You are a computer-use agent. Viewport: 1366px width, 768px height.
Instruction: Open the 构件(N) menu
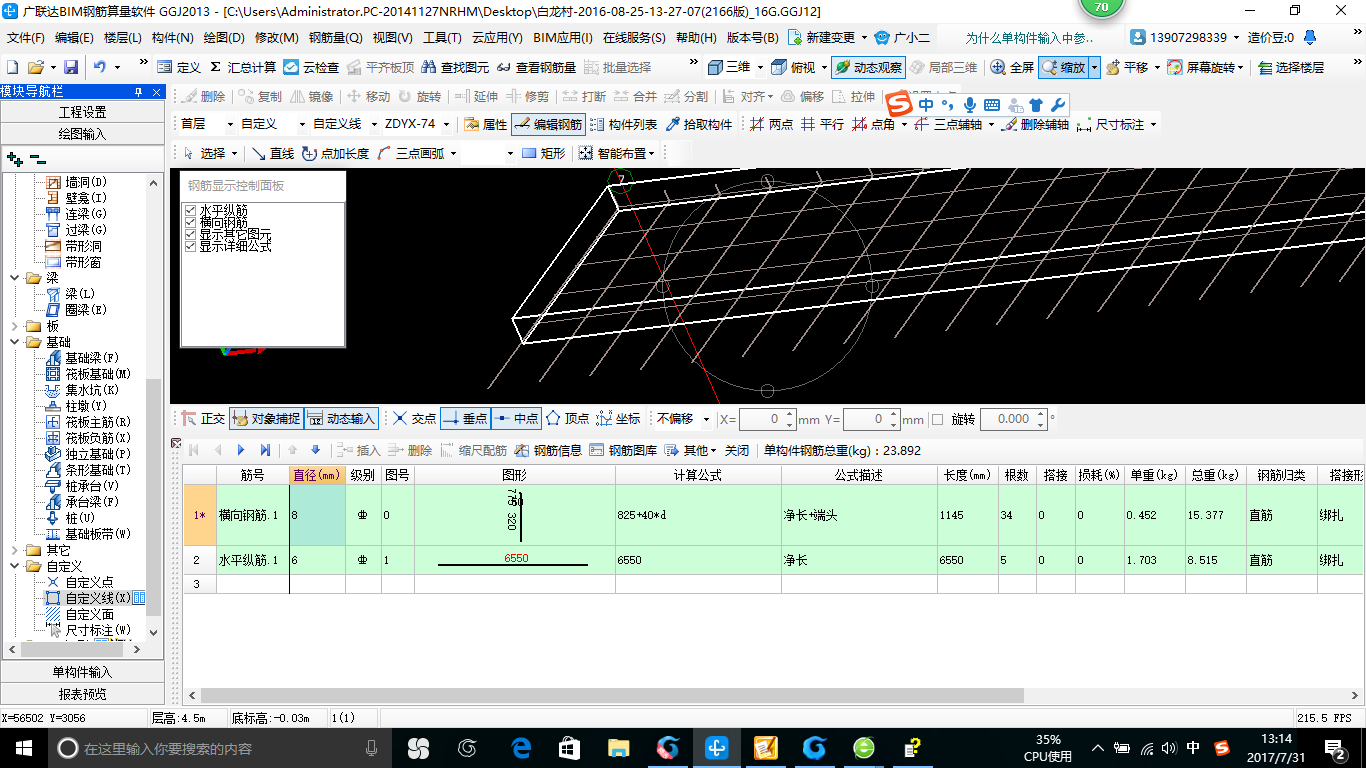pos(172,38)
